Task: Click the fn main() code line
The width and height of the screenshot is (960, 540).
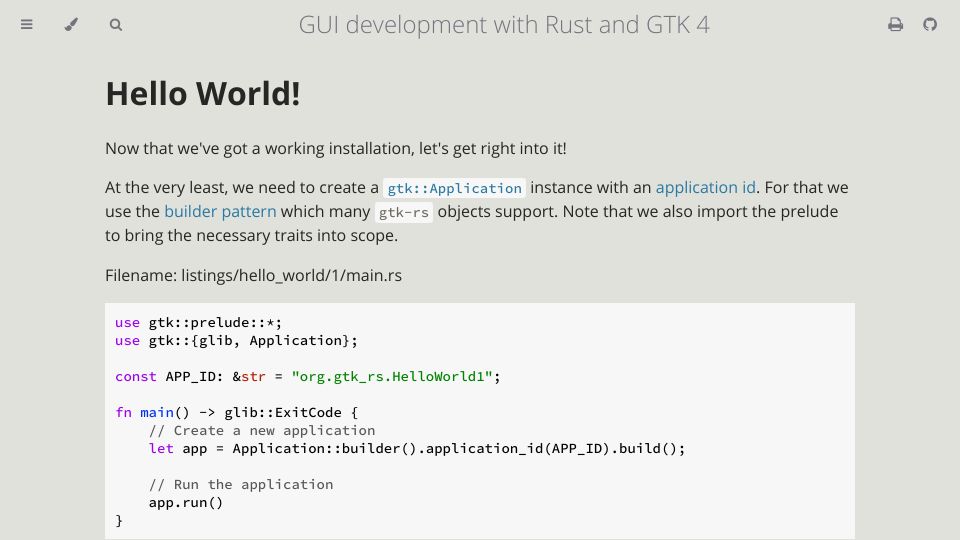Action: coord(236,413)
